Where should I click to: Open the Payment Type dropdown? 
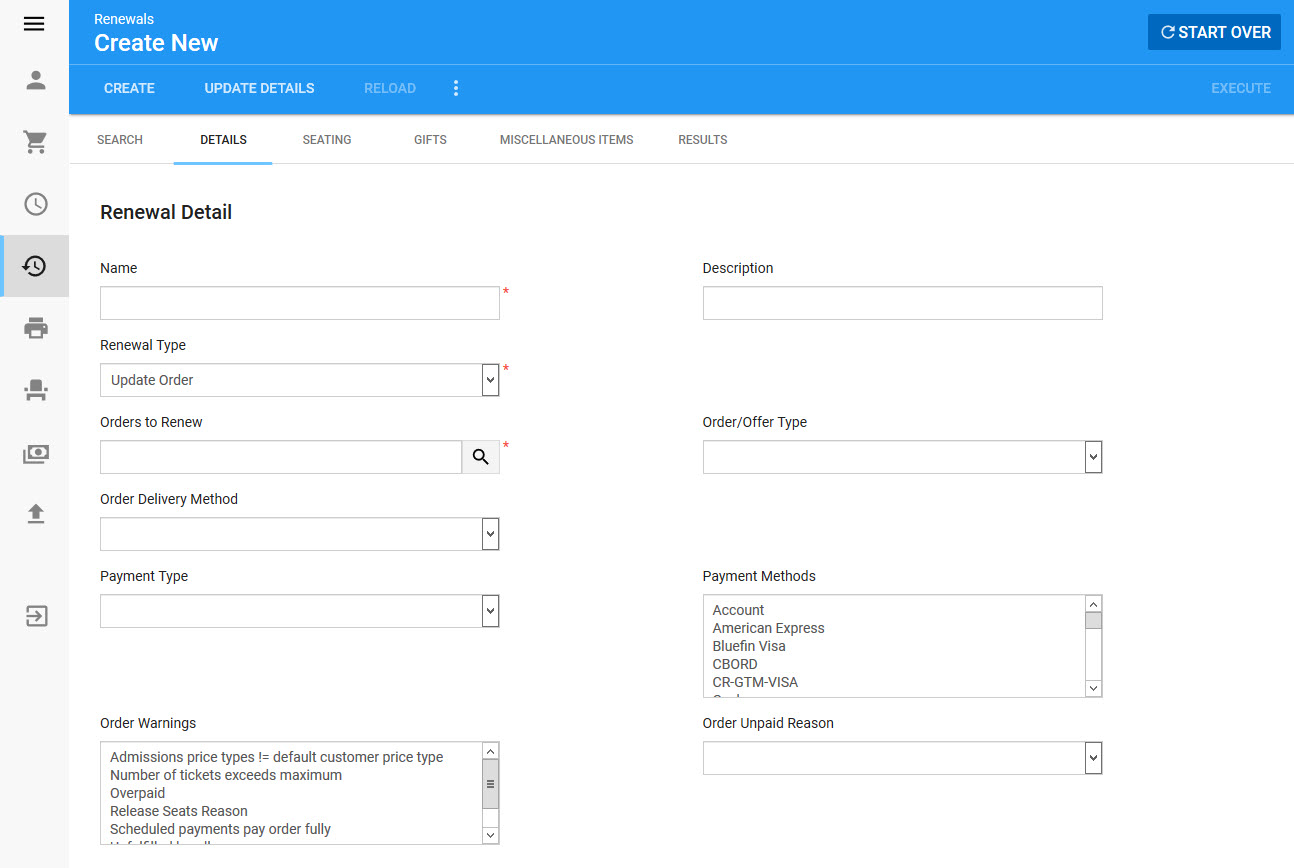point(300,611)
